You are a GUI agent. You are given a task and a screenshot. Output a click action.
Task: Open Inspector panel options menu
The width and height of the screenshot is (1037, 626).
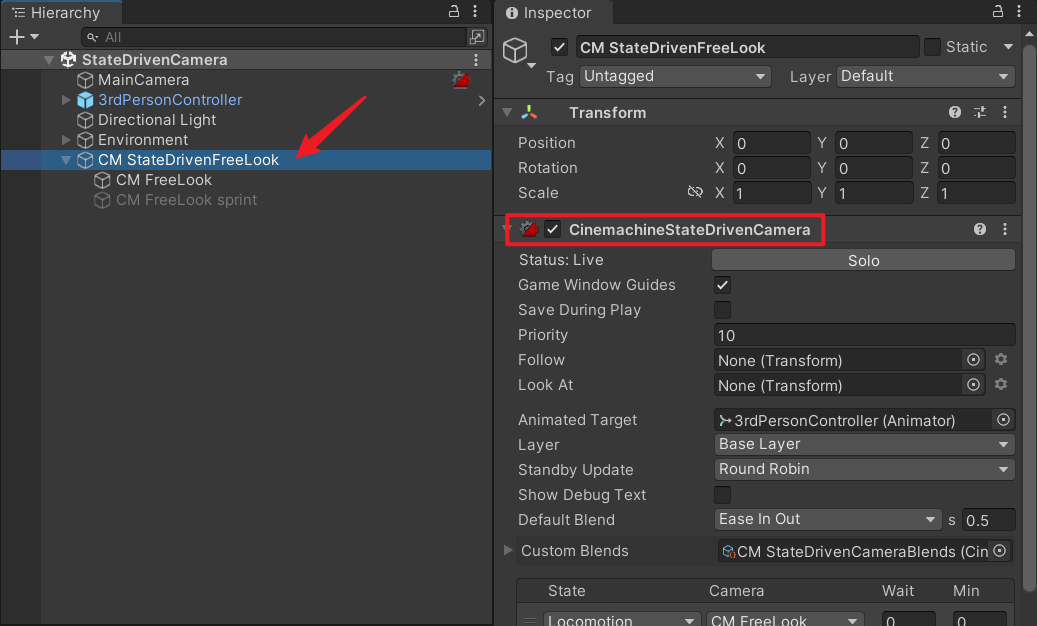(x=1019, y=11)
